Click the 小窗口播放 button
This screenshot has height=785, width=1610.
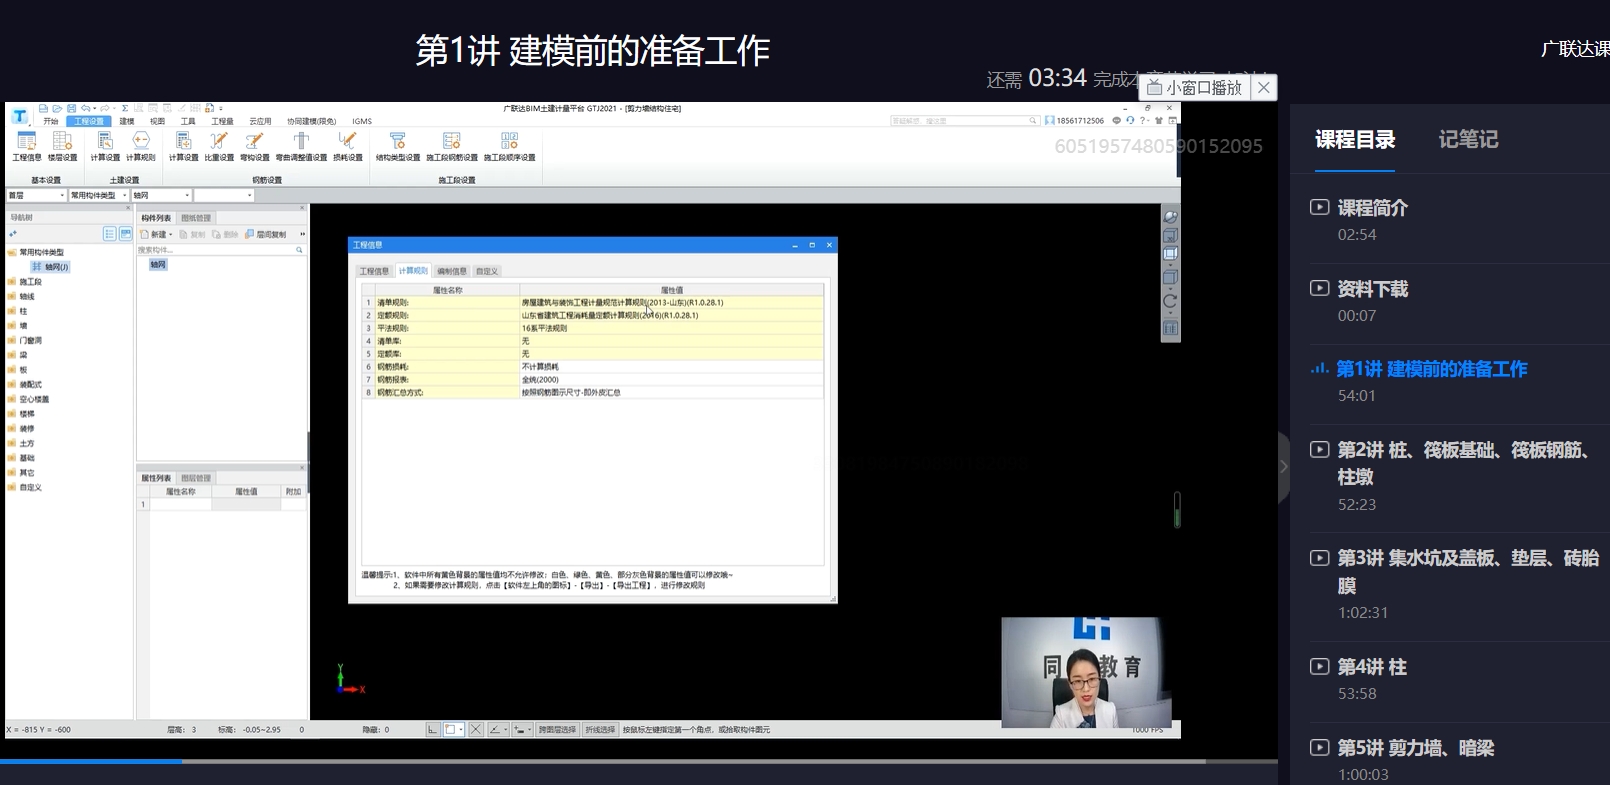[1194, 87]
